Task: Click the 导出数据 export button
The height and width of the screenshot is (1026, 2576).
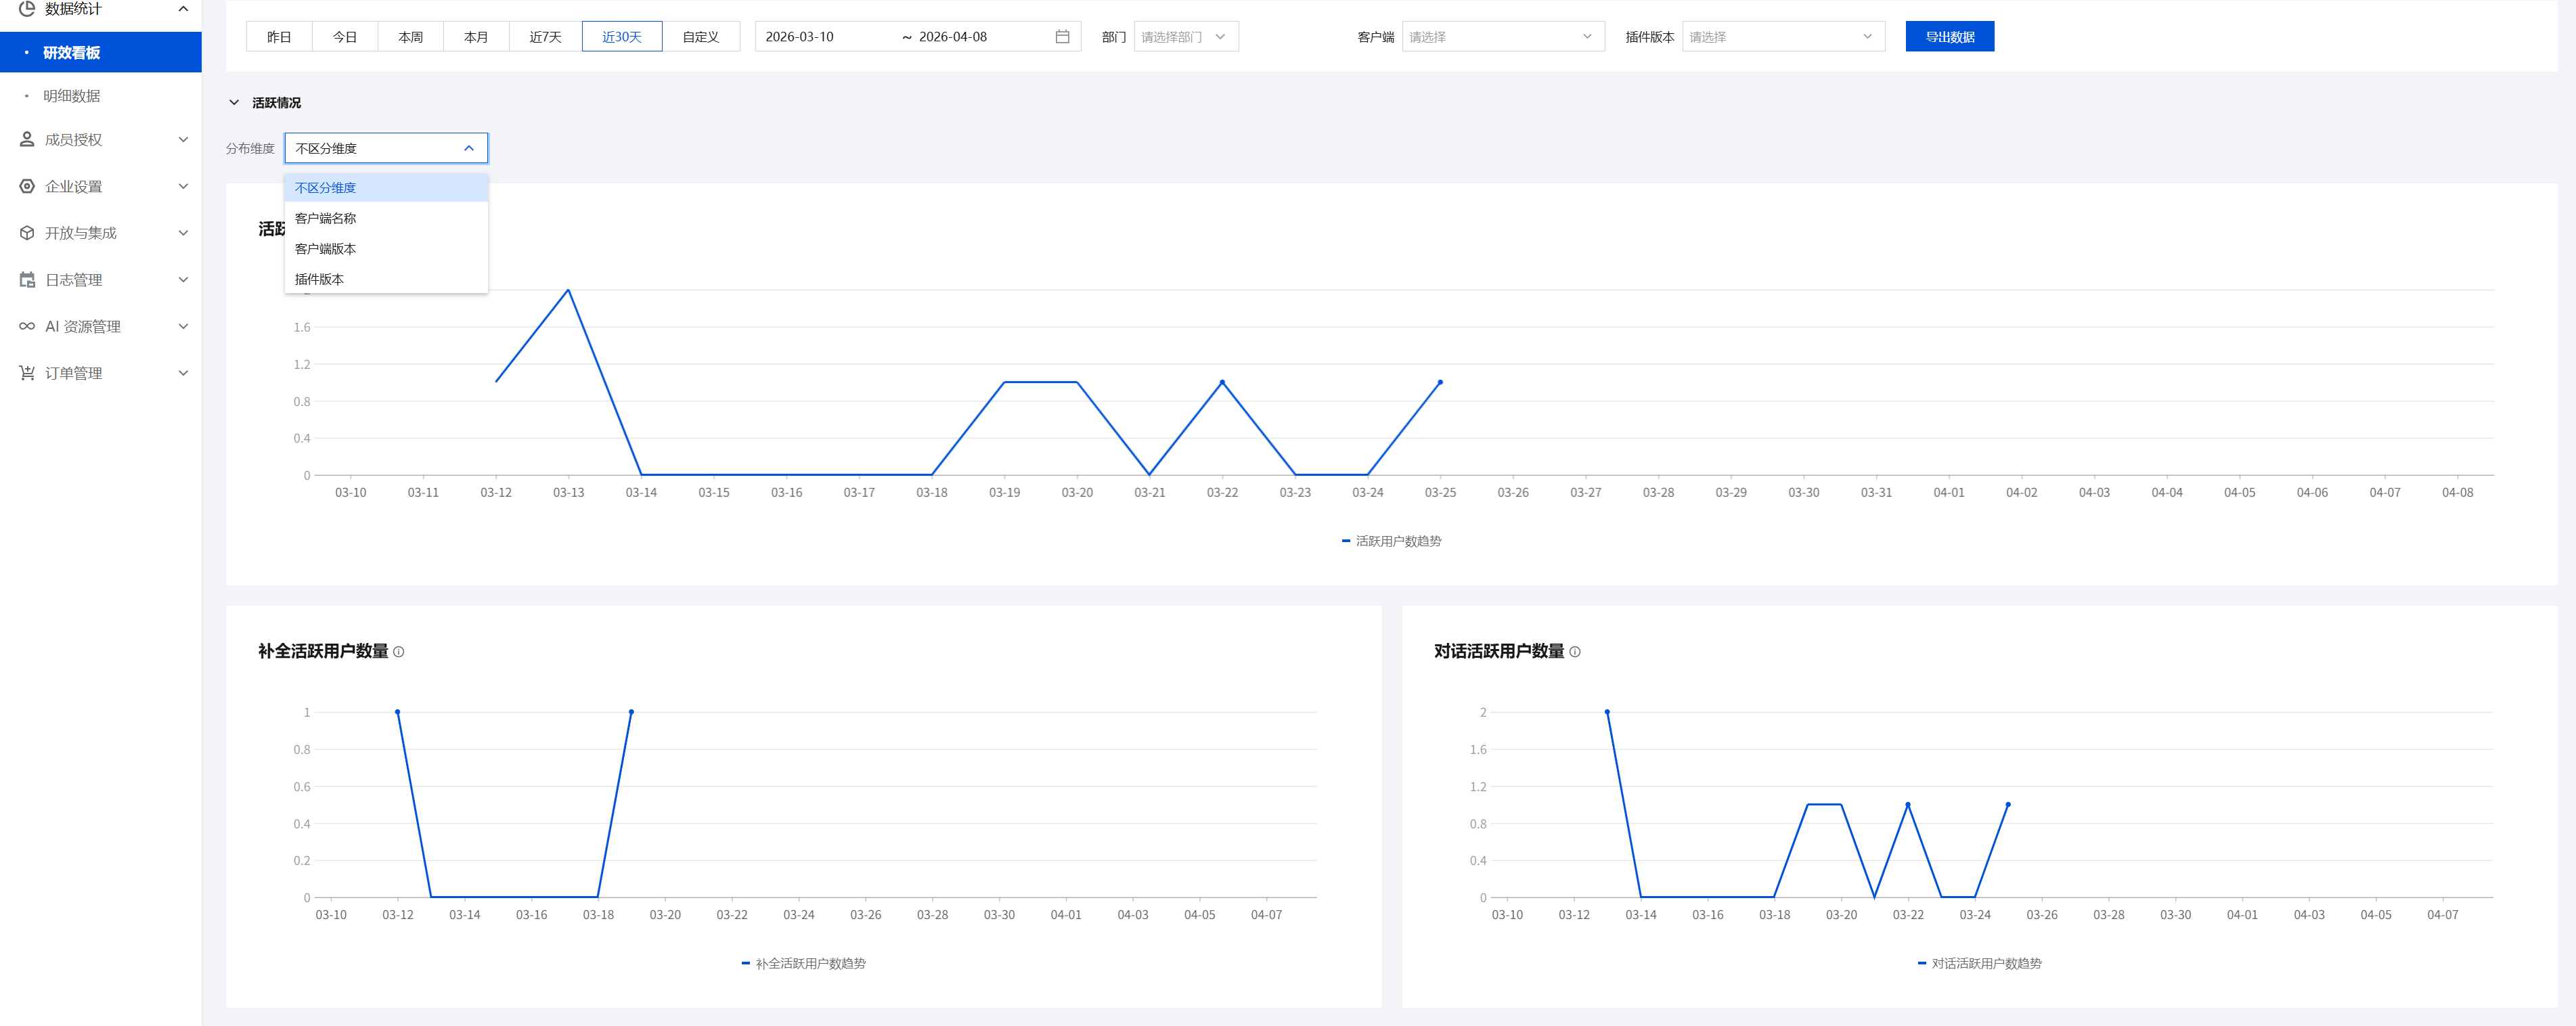Action: click(x=1949, y=37)
